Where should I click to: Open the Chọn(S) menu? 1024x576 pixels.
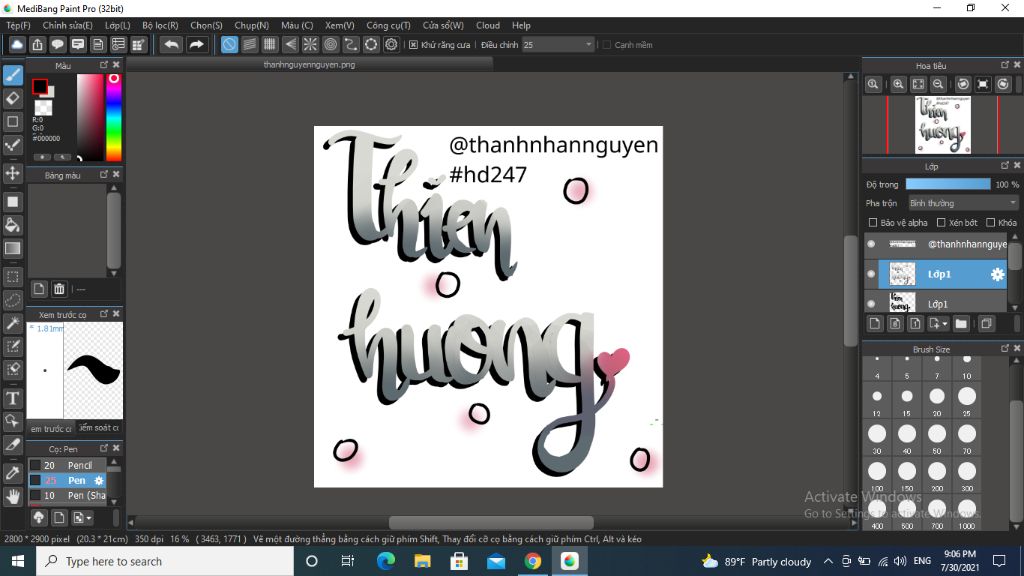coord(206,25)
